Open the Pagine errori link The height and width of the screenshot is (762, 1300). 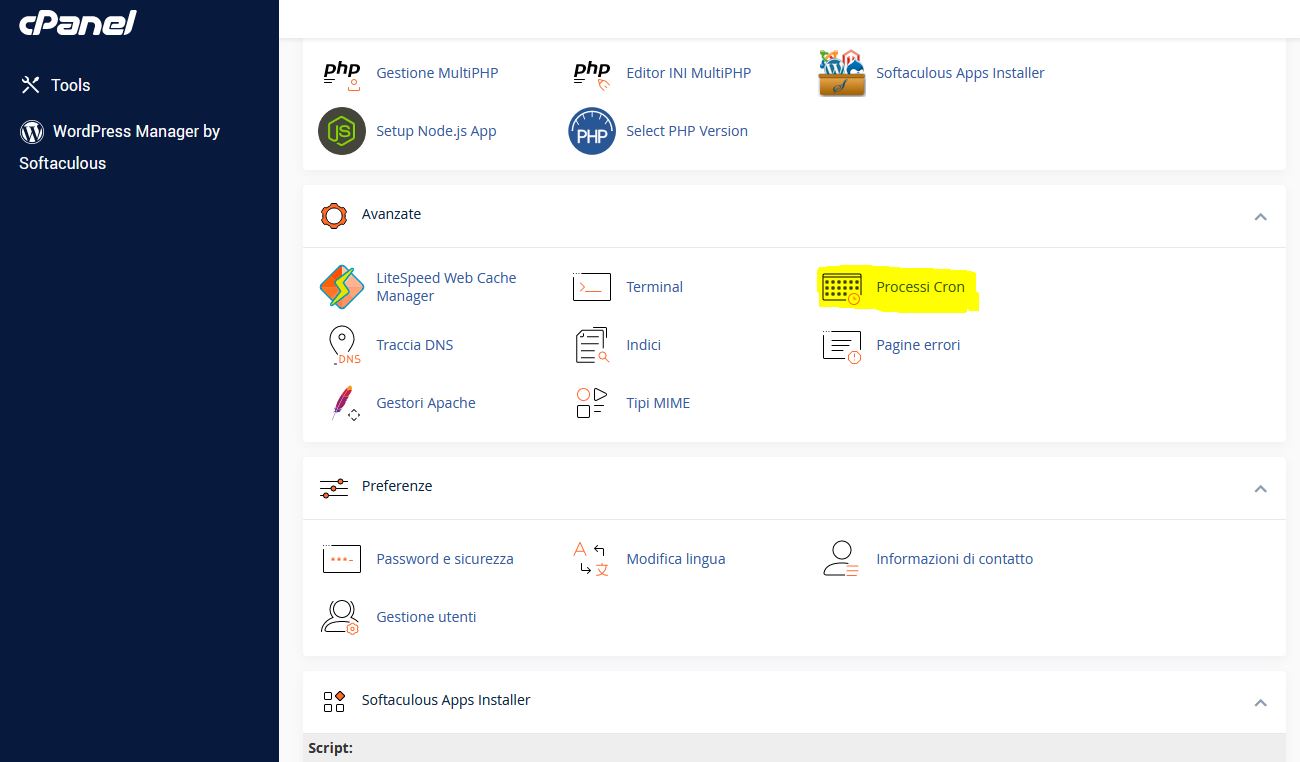918,345
